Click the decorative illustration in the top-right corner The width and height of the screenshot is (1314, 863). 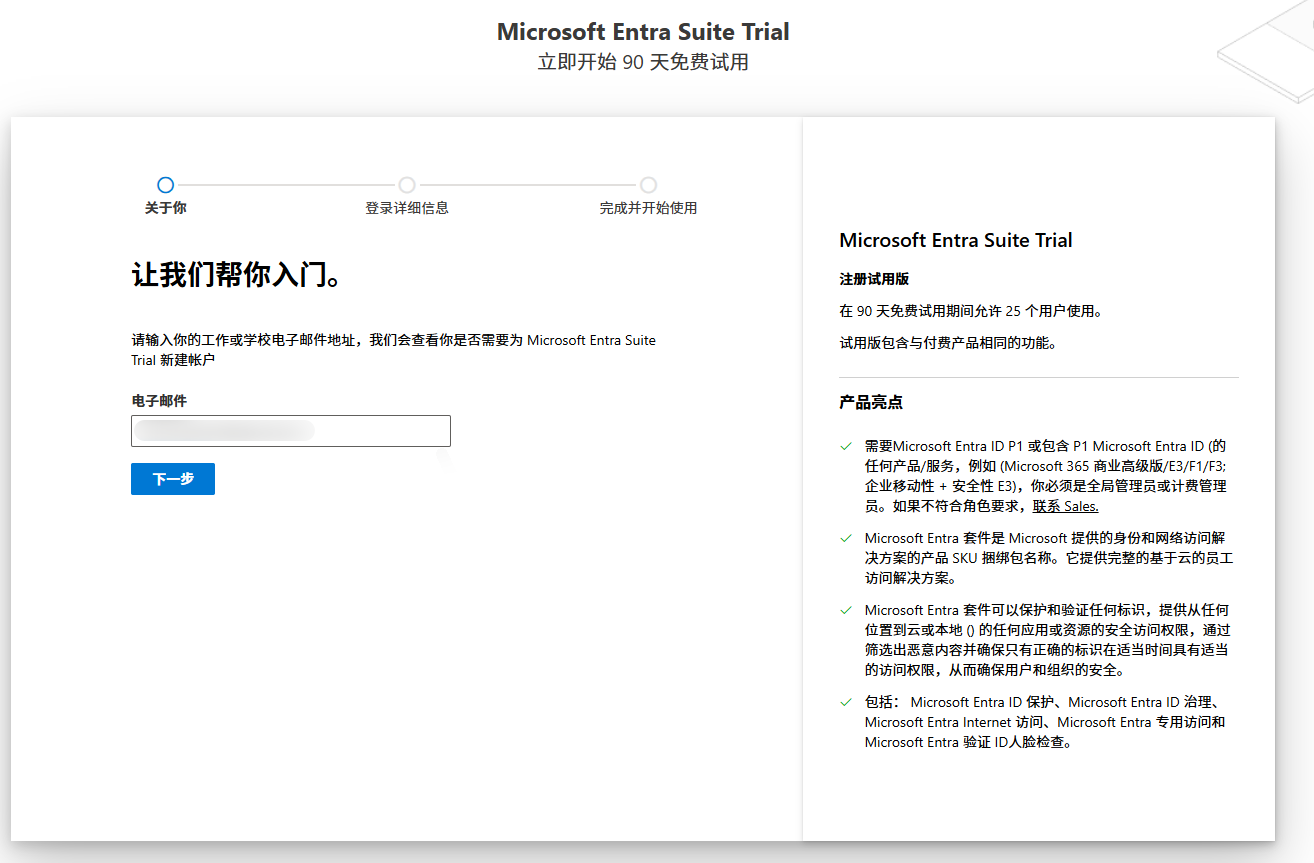point(1266,52)
